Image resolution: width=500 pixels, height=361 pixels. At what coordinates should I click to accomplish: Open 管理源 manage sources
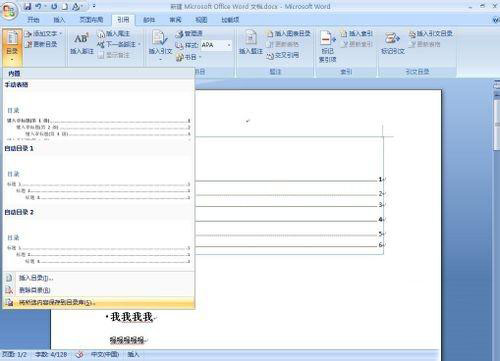click(189, 34)
